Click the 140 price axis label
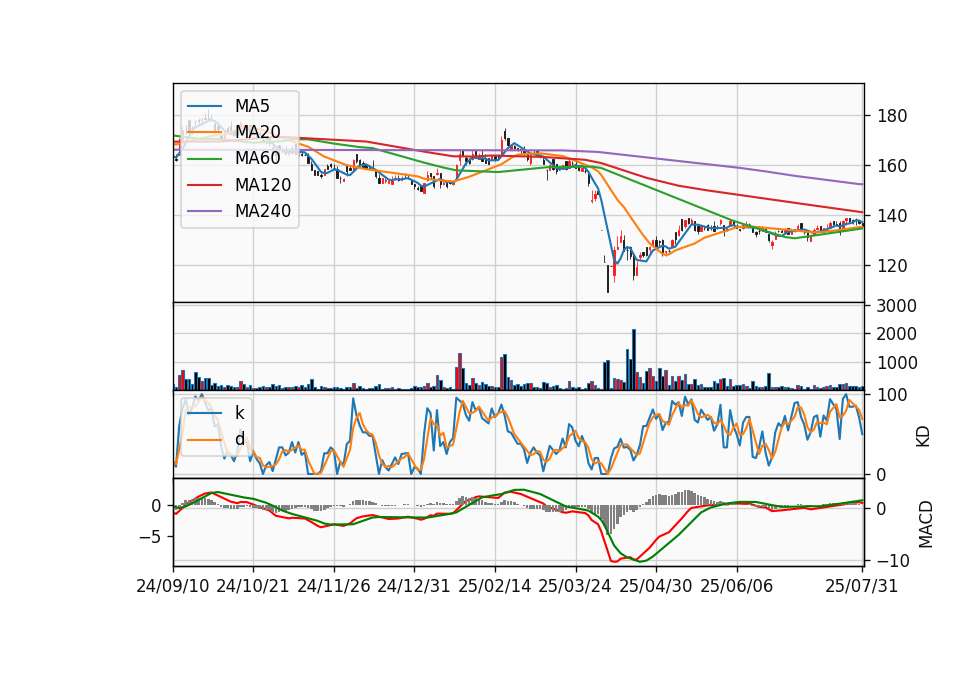Image resolution: width=960 pixels, height=690 pixels. pos(892,216)
